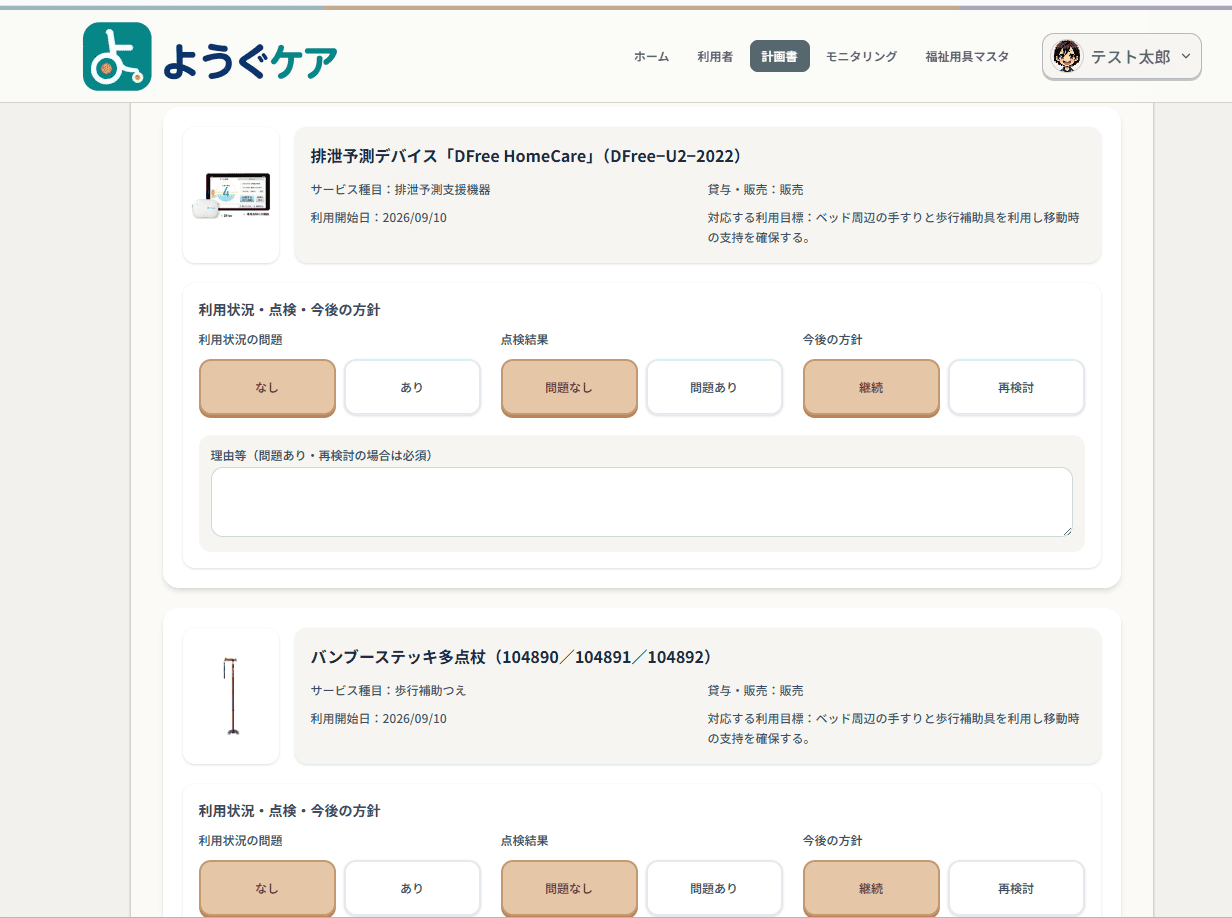Screen dimensions: 1232x918
Task: Click 利用開始日：2026/09/10 under the バンブーステッキ title
Action: [378, 718]
